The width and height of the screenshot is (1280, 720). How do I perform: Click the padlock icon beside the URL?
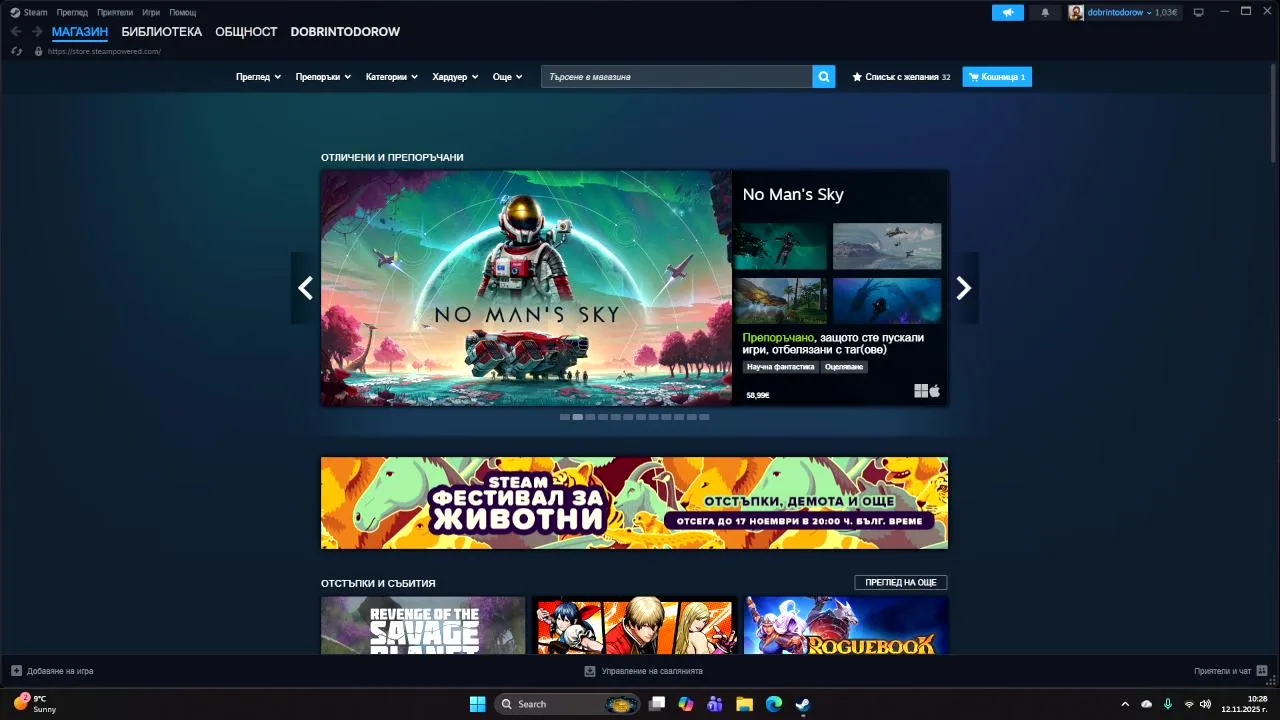[38, 51]
